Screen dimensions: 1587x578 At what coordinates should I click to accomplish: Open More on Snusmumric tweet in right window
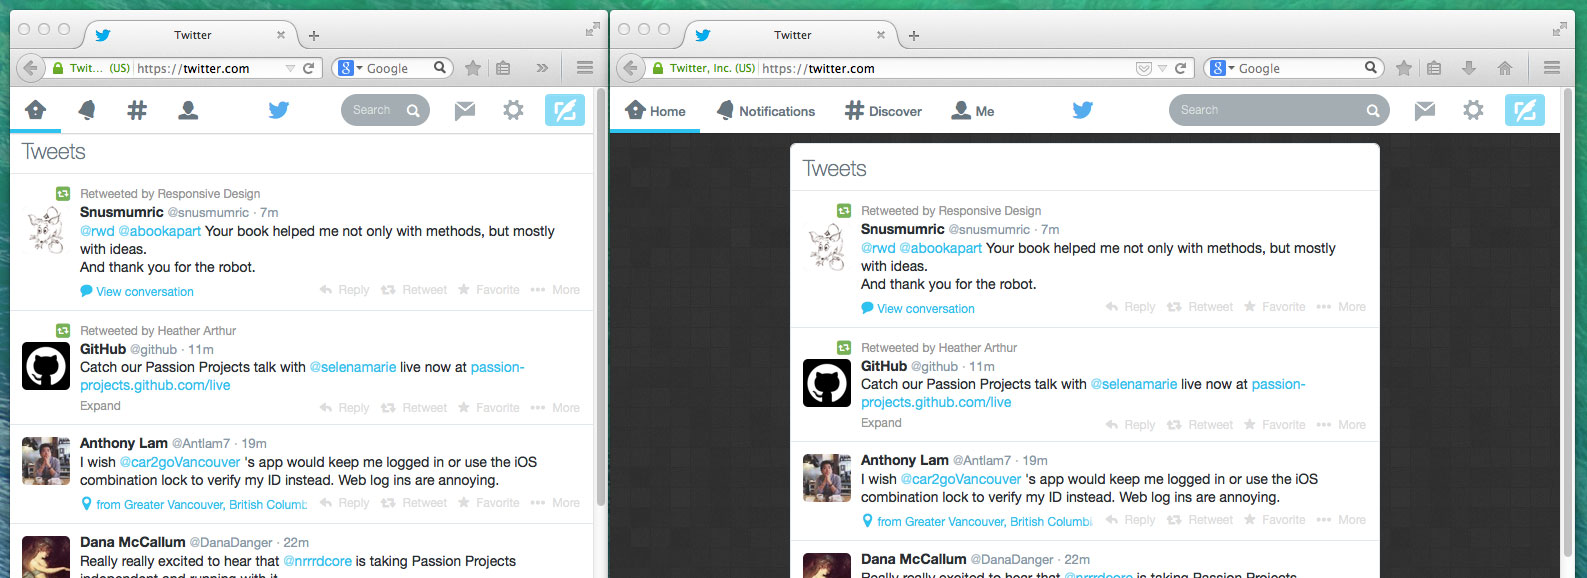(x=1341, y=307)
